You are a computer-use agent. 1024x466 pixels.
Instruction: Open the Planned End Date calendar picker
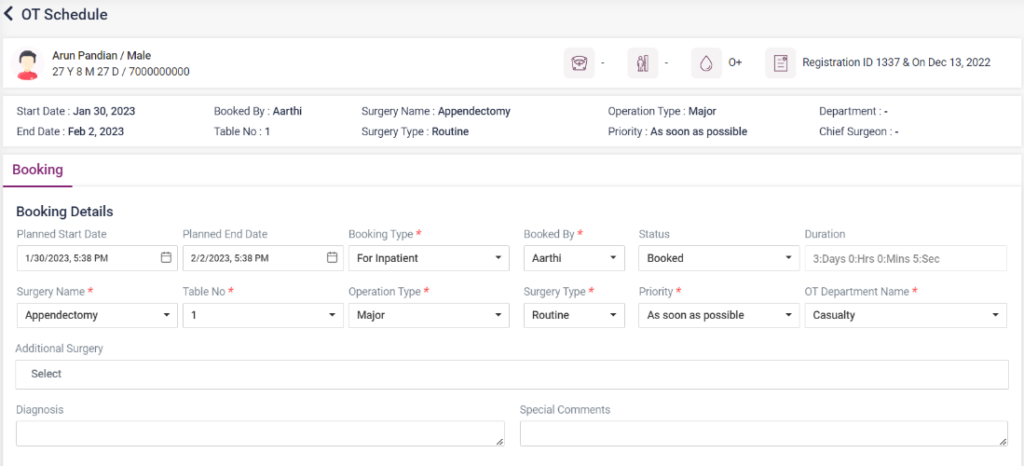(x=332, y=258)
